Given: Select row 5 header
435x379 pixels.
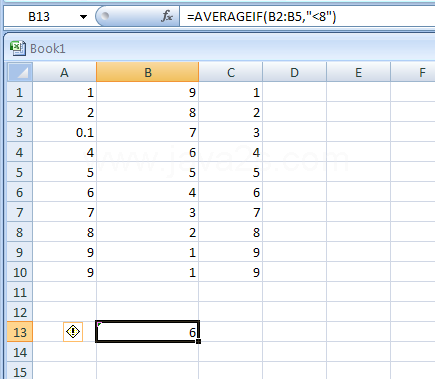Looking at the screenshot, I should coord(20,172).
